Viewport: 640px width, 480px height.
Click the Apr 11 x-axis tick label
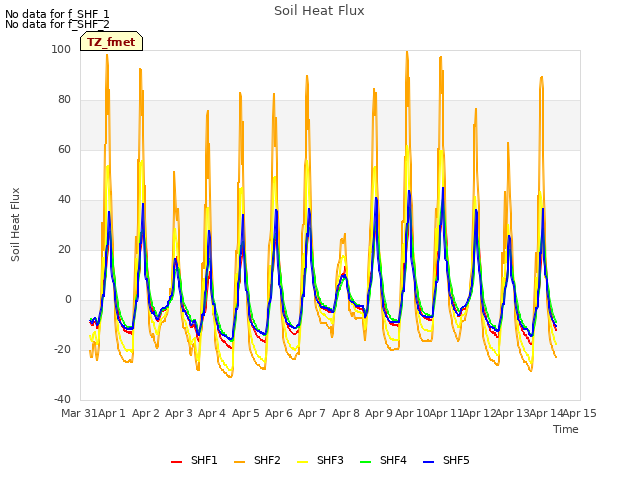tap(446, 413)
